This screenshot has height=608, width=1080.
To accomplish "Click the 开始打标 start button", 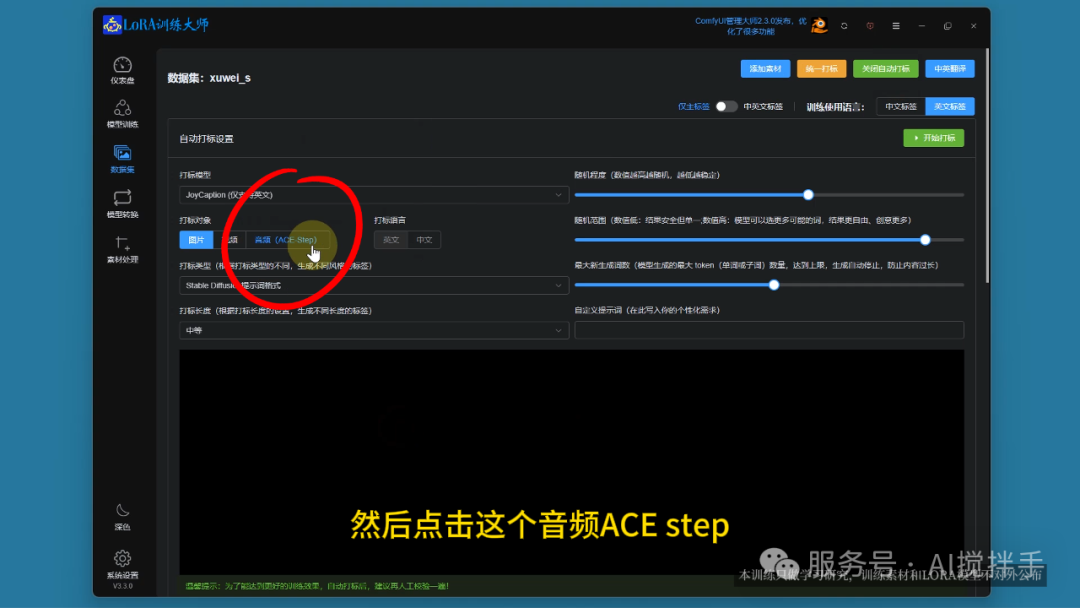I will coord(933,138).
